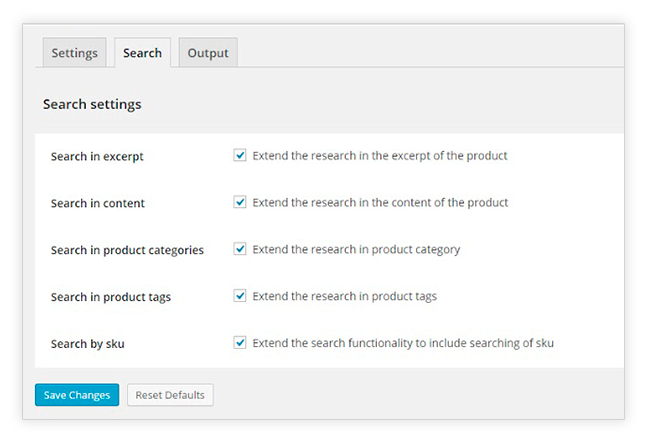
Task: Click the 'Search settings' section heading
Action: tap(92, 104)
